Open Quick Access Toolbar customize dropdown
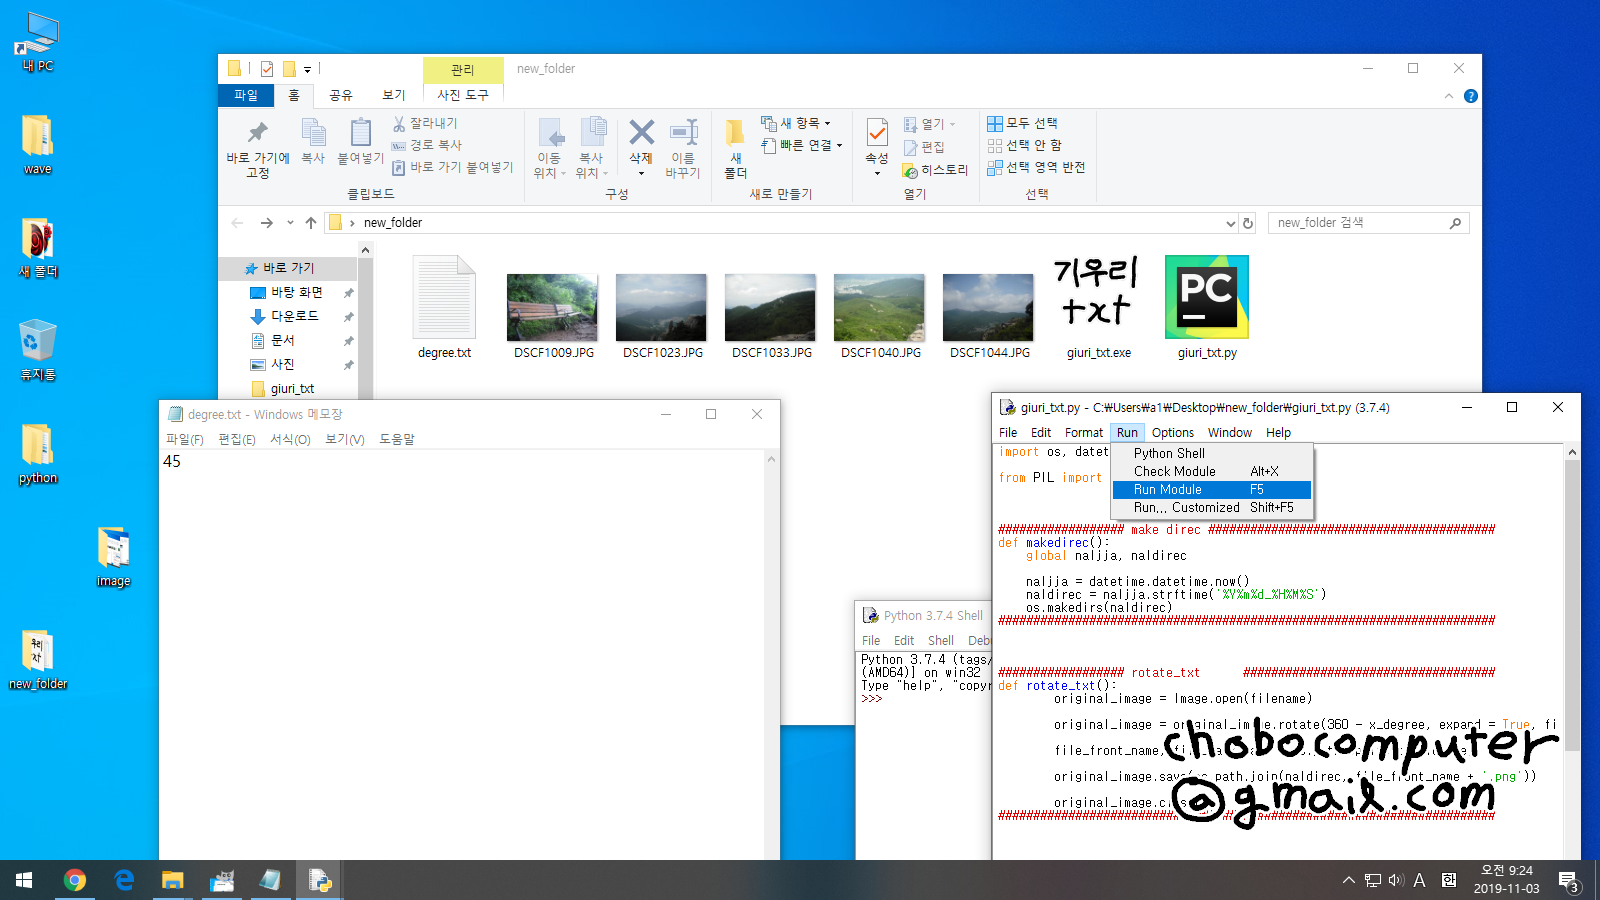Image resolution: width=1600 pixels, height=900 pixels. [308, 69]
